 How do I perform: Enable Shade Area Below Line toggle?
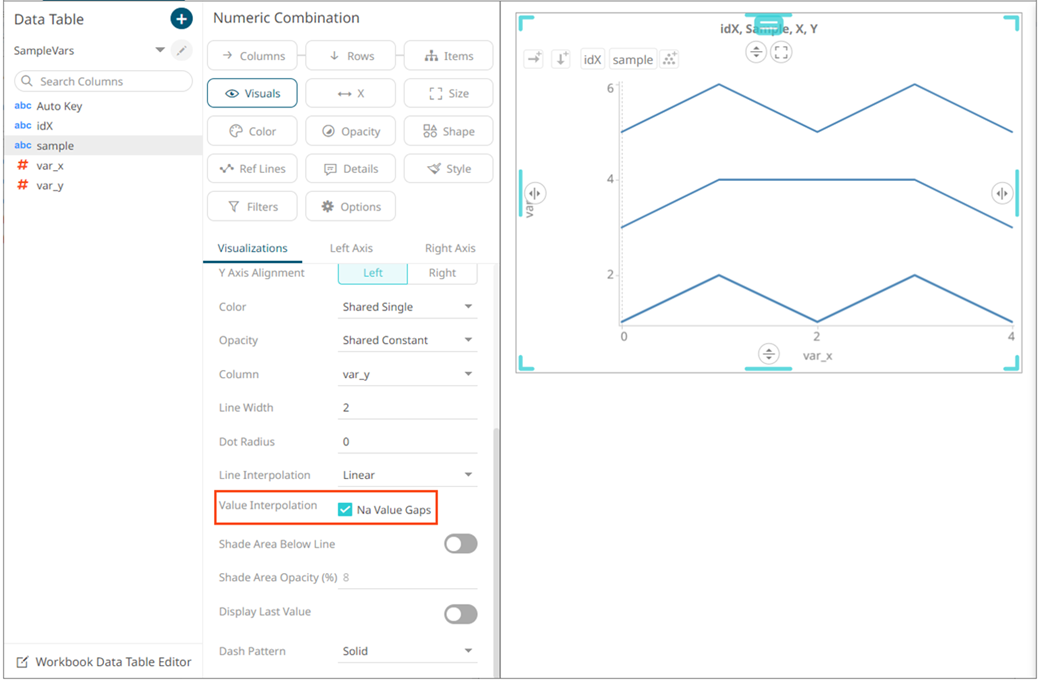pos(460,544)
